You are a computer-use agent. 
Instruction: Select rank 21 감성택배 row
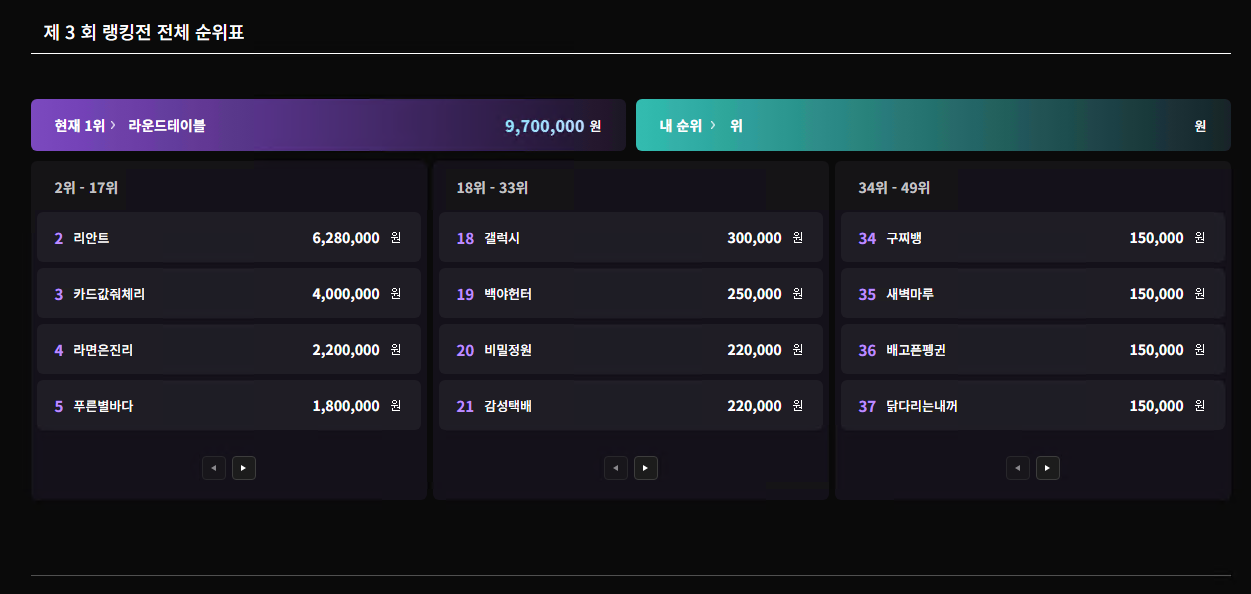630,405
